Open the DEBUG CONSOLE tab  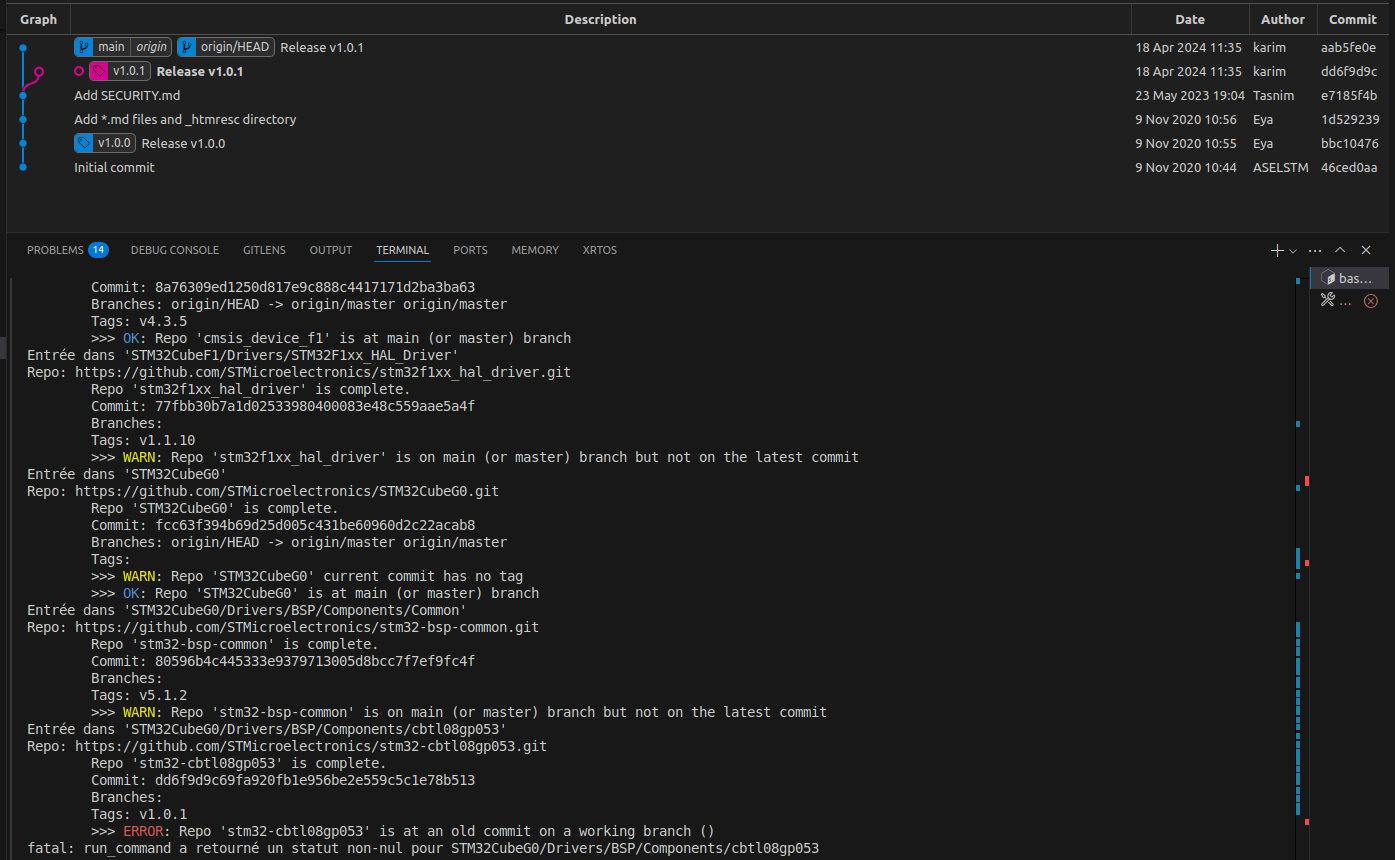(x=174, y=250)
